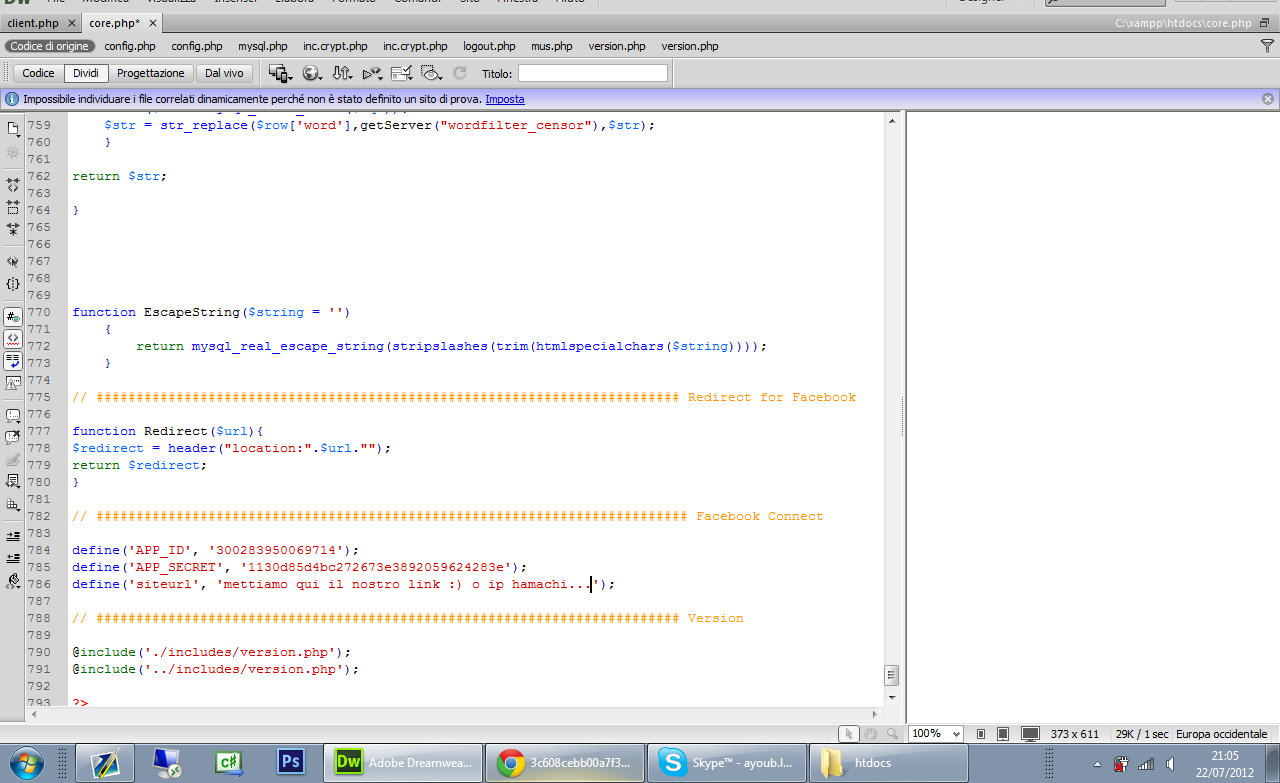Switch to Codice view
The image size is (1280, 783).
[39, 73]
